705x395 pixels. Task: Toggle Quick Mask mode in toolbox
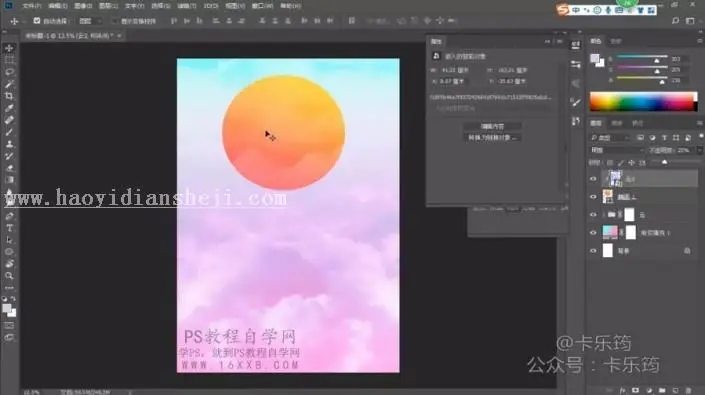(x=9, y=325)
